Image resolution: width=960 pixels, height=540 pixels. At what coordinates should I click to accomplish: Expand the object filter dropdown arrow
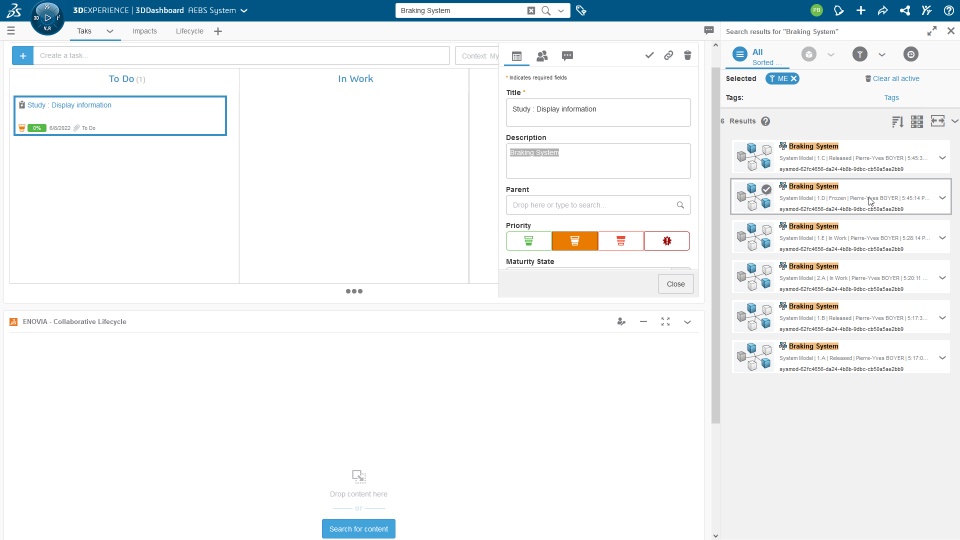coord(831,54)
